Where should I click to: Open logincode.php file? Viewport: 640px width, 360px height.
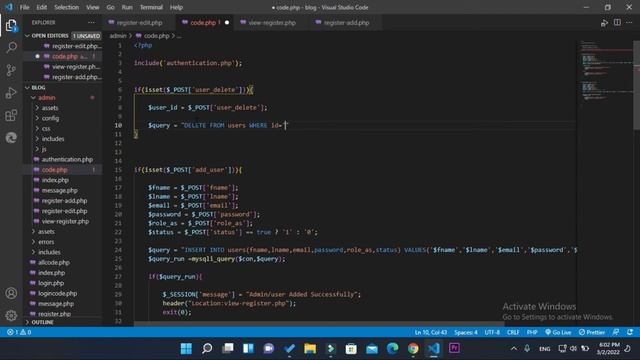(x=57, y=293)
